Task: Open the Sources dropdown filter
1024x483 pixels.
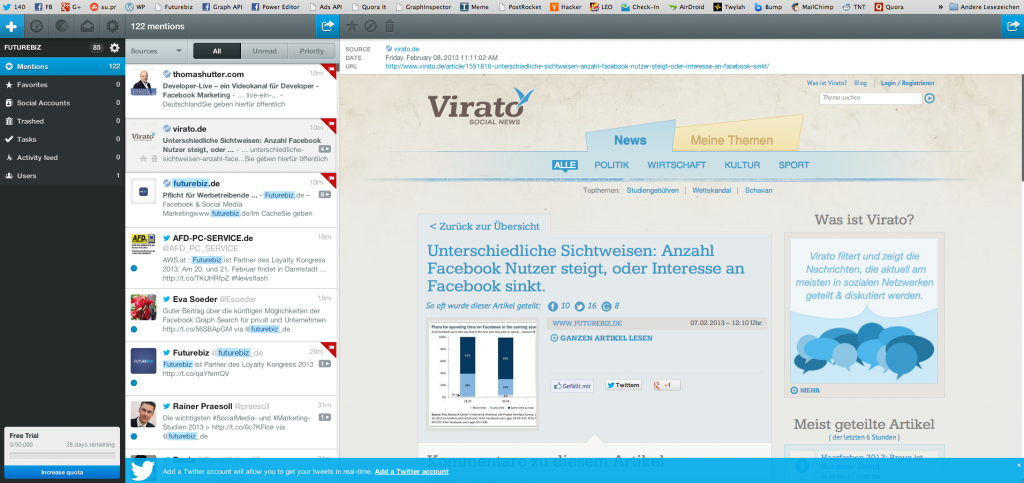Action: click(155, 51)
